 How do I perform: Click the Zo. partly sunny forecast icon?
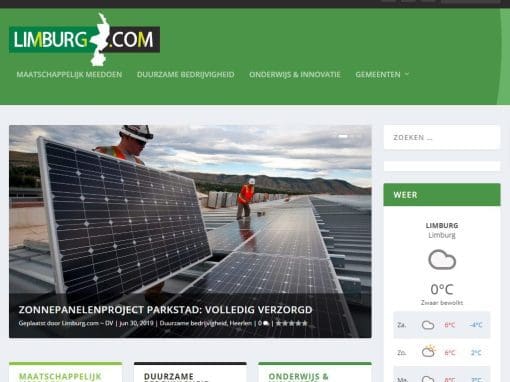pyautogui.click(x=428, y=352)
